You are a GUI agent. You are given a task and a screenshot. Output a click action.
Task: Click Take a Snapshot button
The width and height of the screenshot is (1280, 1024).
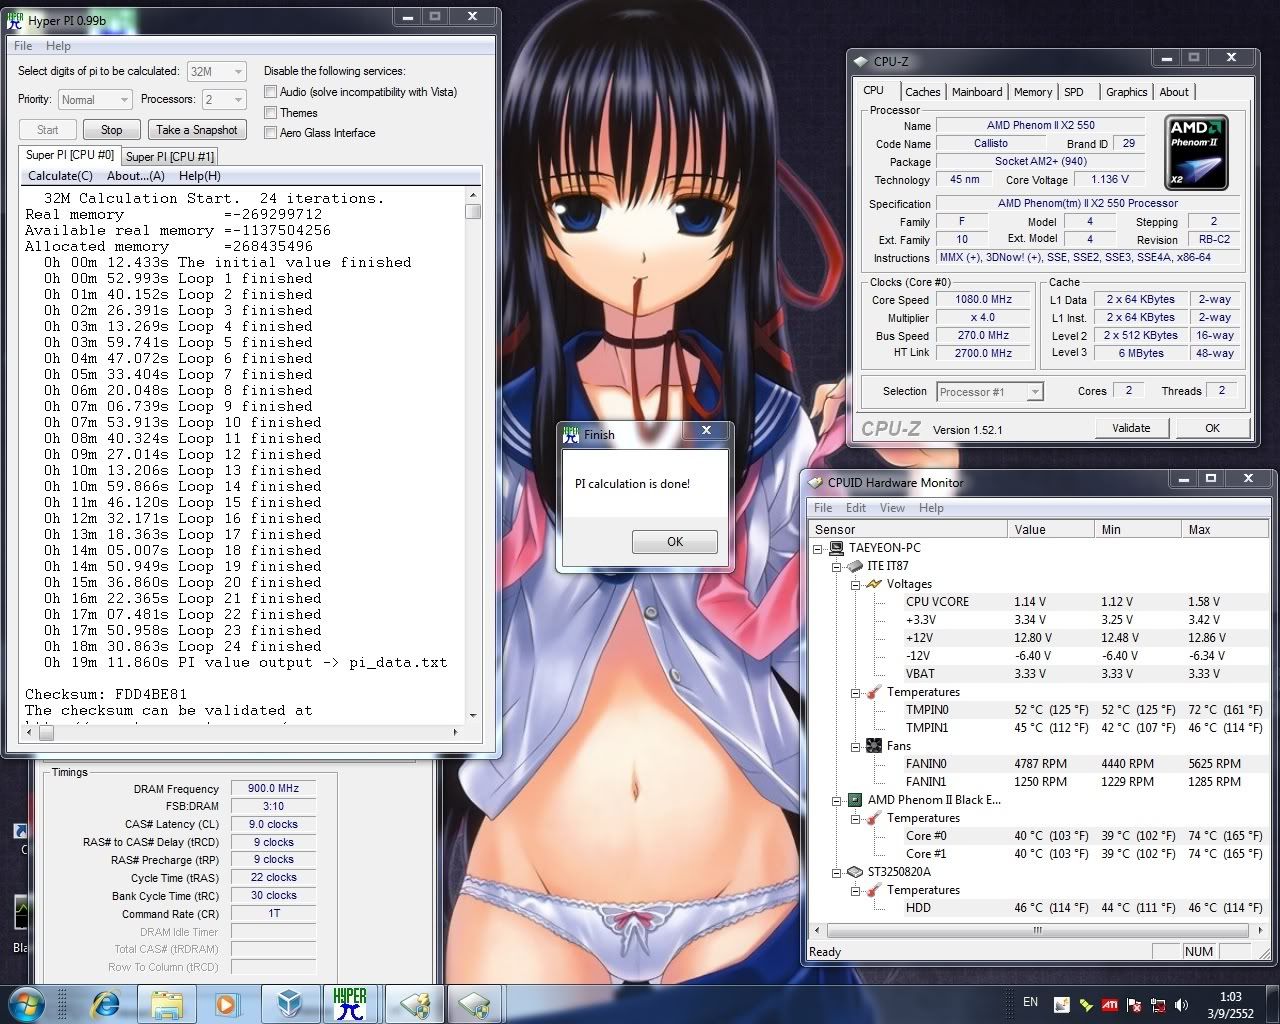(197, 130)
